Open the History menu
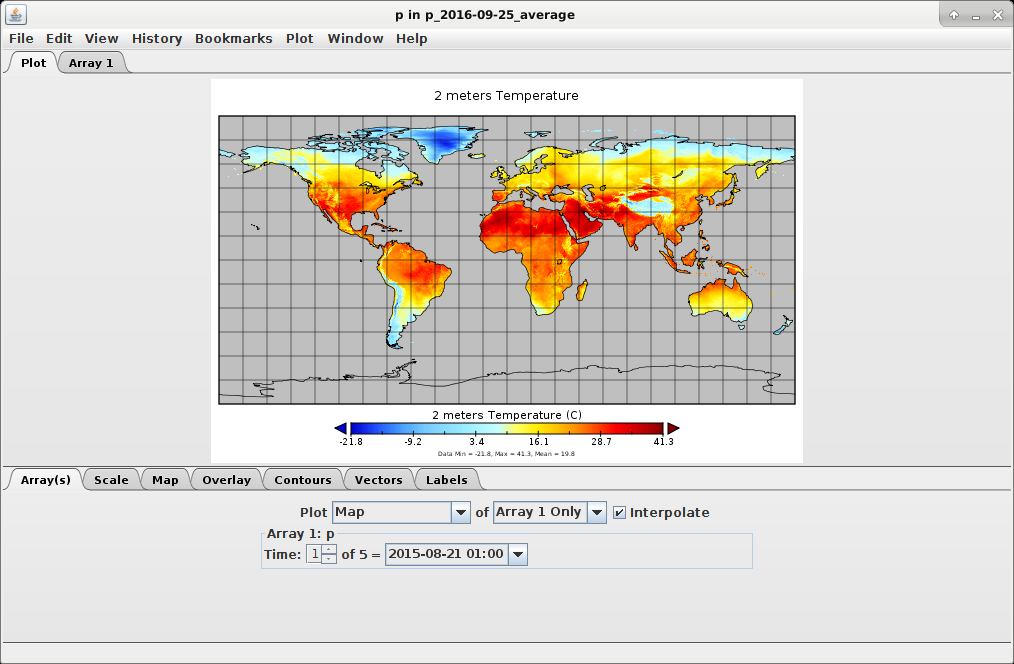1014x664 pixels. pyautogui.click(x=156, y=39)
